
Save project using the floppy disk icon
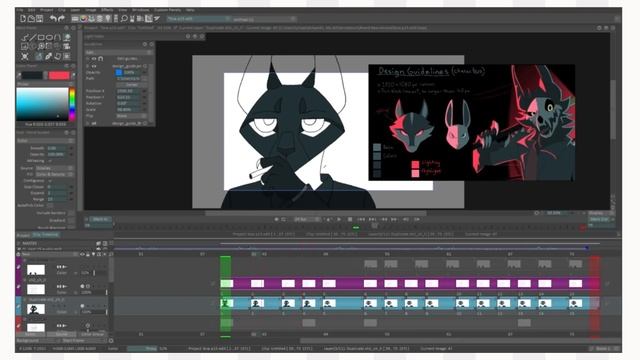point(39,18)
